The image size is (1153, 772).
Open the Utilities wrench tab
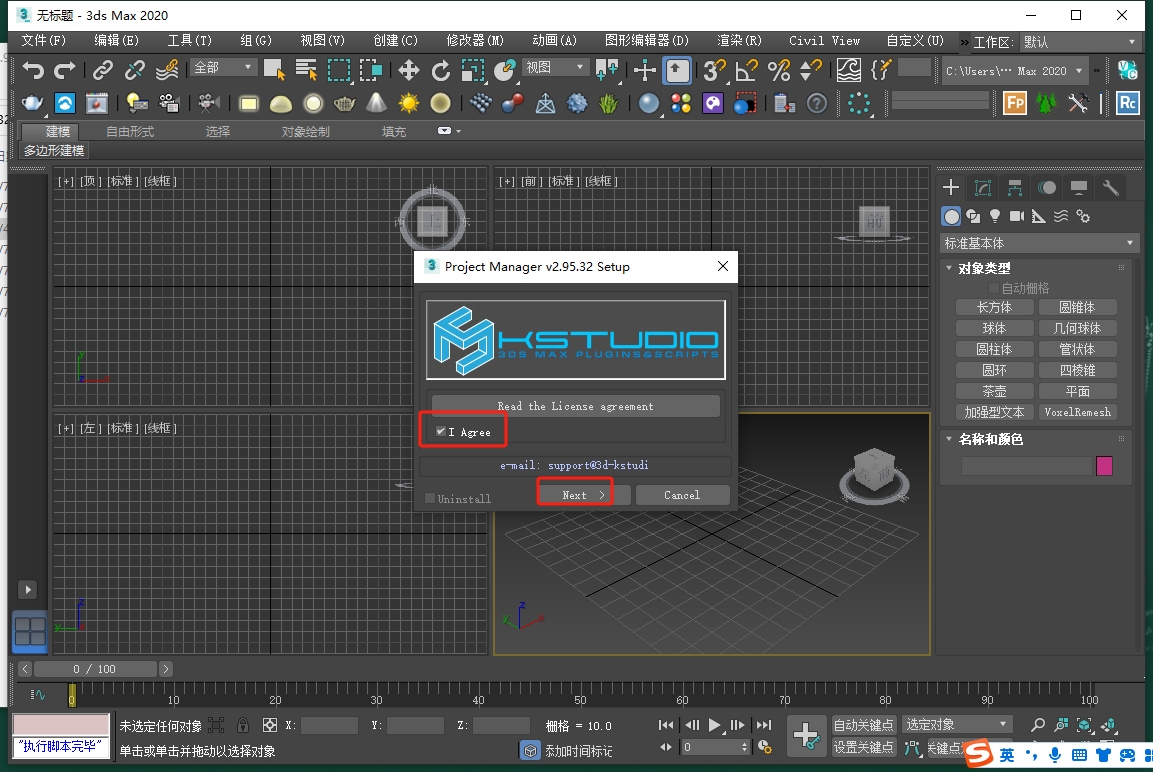coord(1110,187)
